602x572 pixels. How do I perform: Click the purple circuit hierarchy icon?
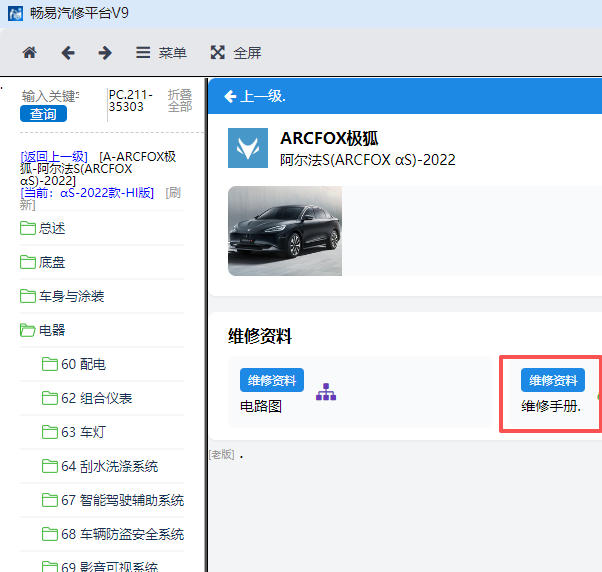[x=326, y=392]
